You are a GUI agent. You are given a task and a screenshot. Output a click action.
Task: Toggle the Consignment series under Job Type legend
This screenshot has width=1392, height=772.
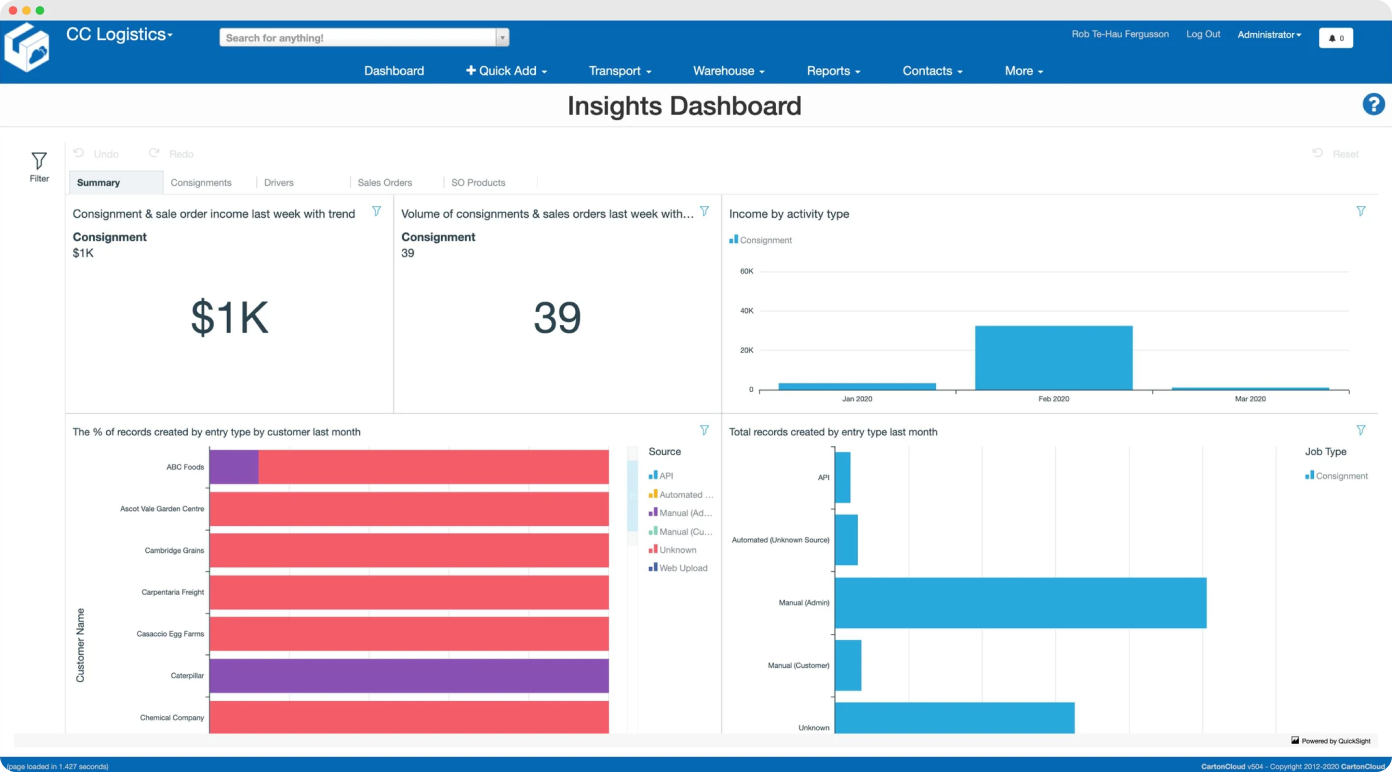pos(1336,475)
